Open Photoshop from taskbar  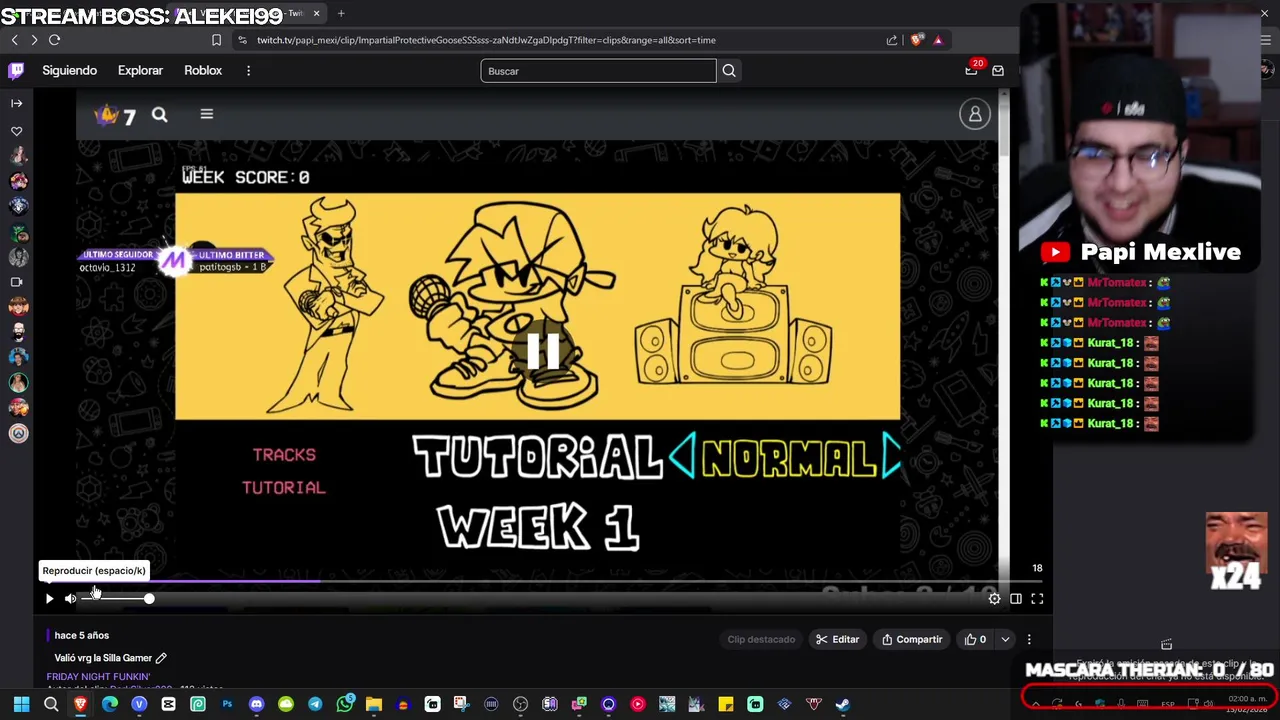click(227, 704)
